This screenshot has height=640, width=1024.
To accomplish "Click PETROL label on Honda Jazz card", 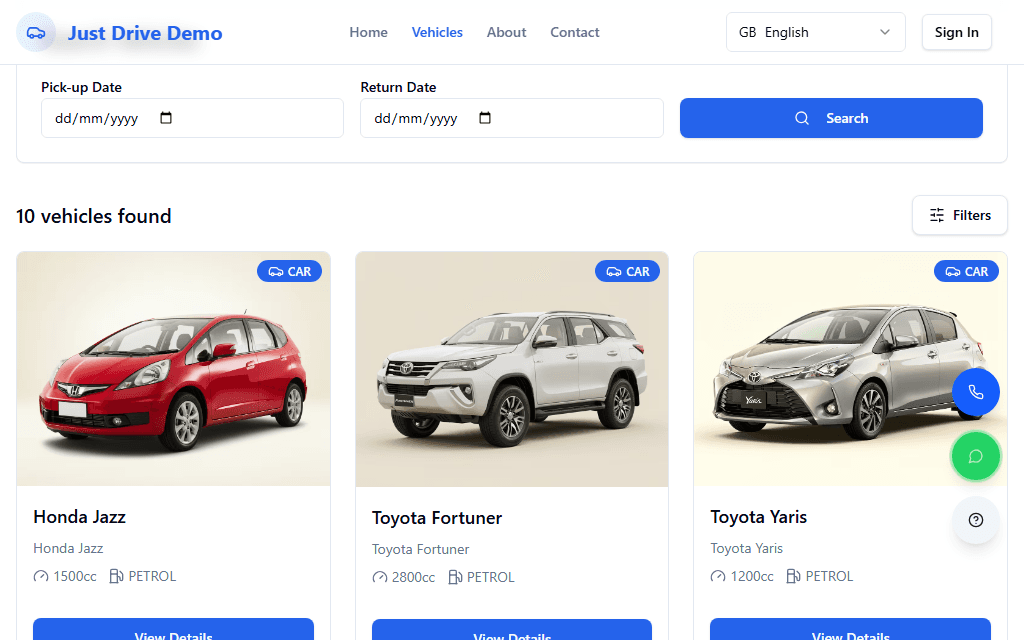I will (x=152, y=576).
